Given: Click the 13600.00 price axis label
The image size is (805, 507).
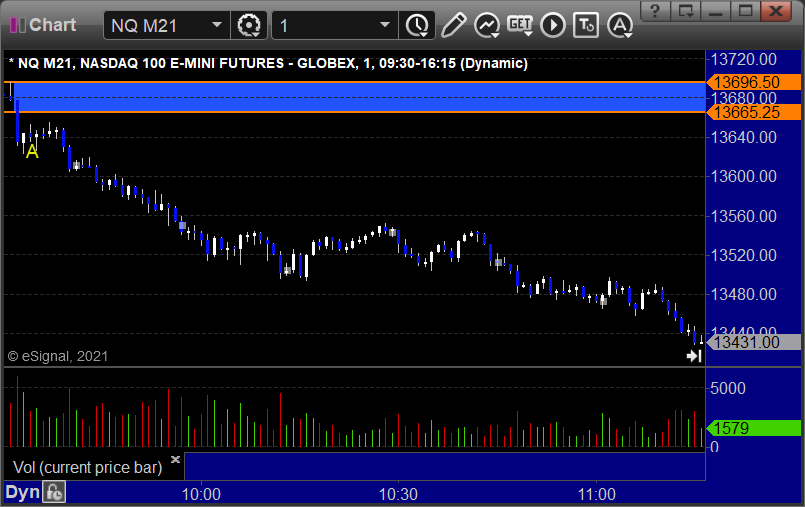Looking at the screenshot, I should (743, 177).
